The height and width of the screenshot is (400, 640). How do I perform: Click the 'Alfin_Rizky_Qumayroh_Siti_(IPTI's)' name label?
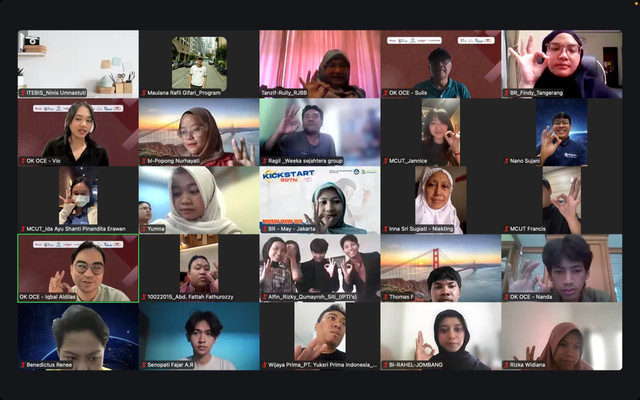point(312,297)
